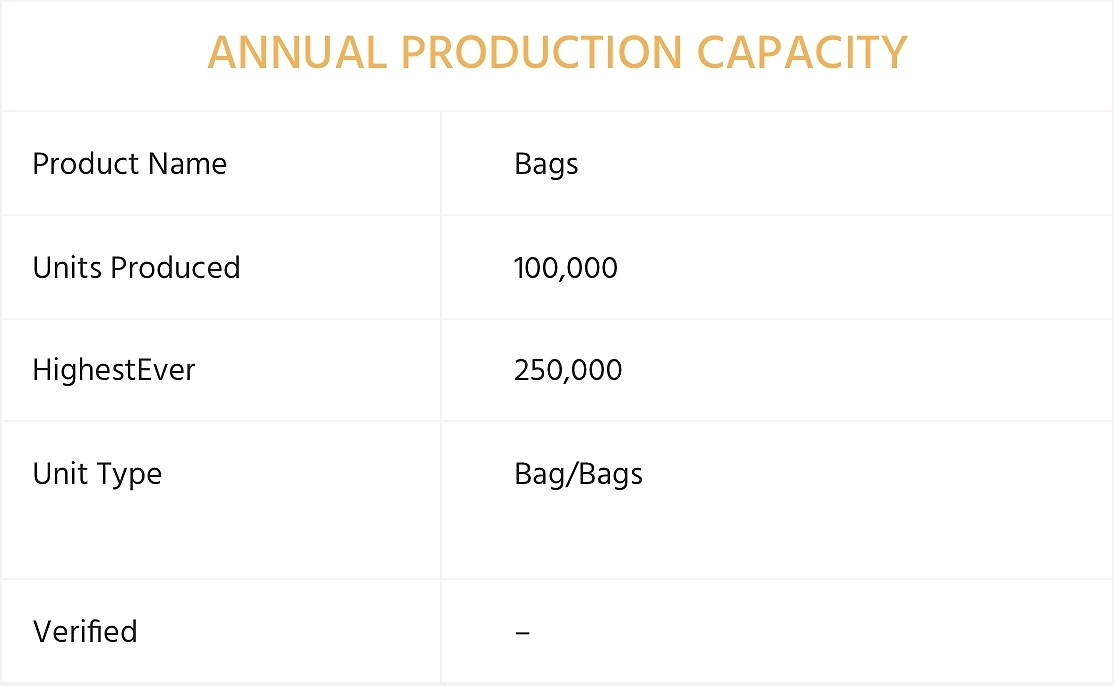
Task: Click the word Units in Units Produced
Action: (68, 268)
